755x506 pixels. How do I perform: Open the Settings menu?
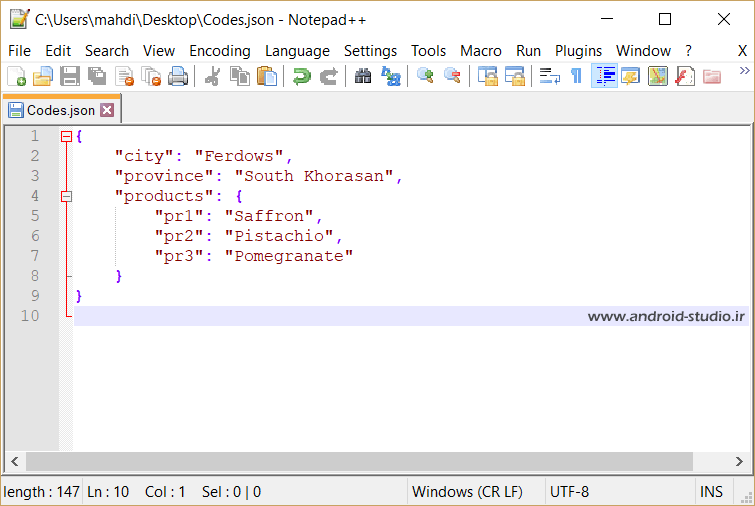click(x=370, y=51)
